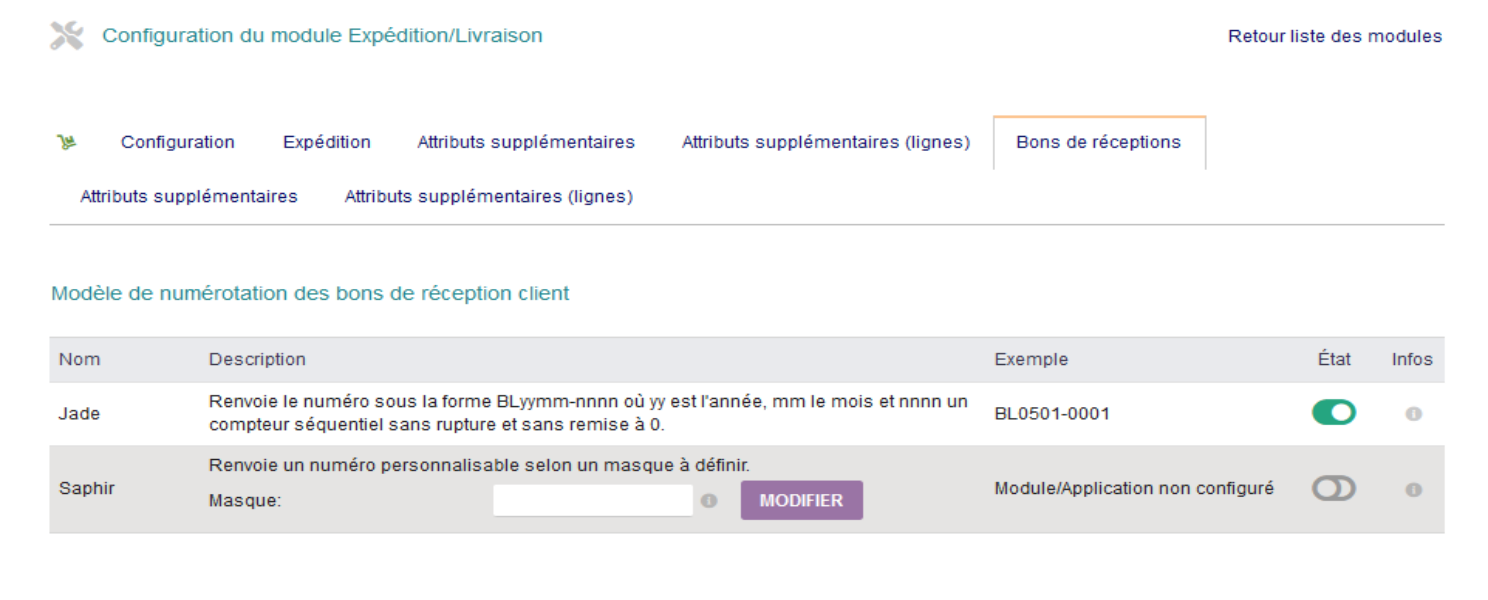
Task: Click the Nom column header
Action: pyautogui.click(x=80, y=359)
